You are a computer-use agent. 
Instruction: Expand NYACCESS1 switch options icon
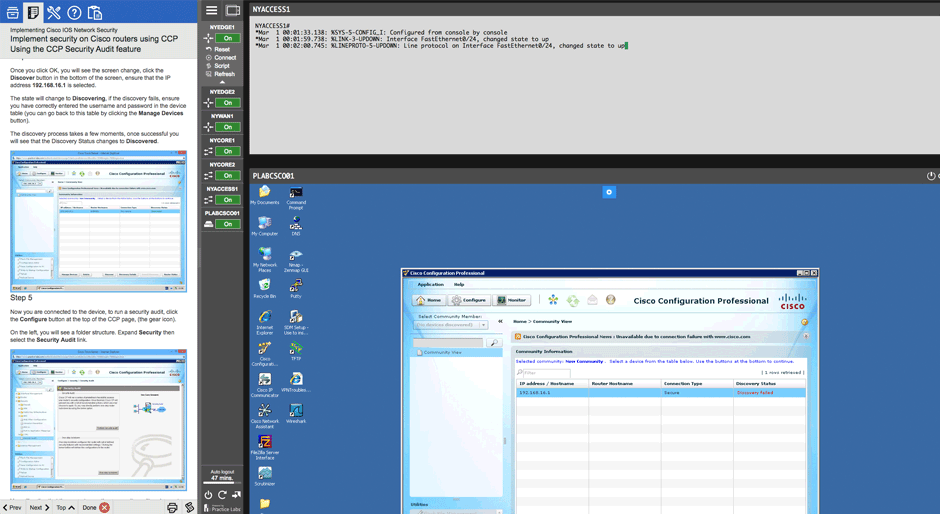tap(208, 200)
